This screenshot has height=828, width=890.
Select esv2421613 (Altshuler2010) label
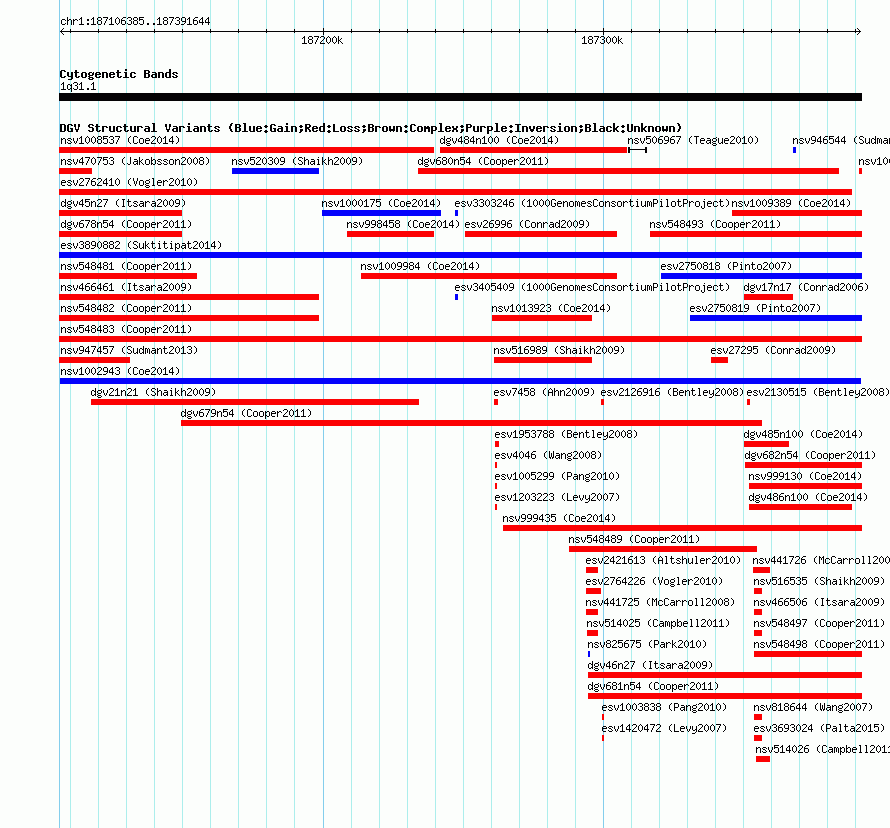click(x=663, y=560)
